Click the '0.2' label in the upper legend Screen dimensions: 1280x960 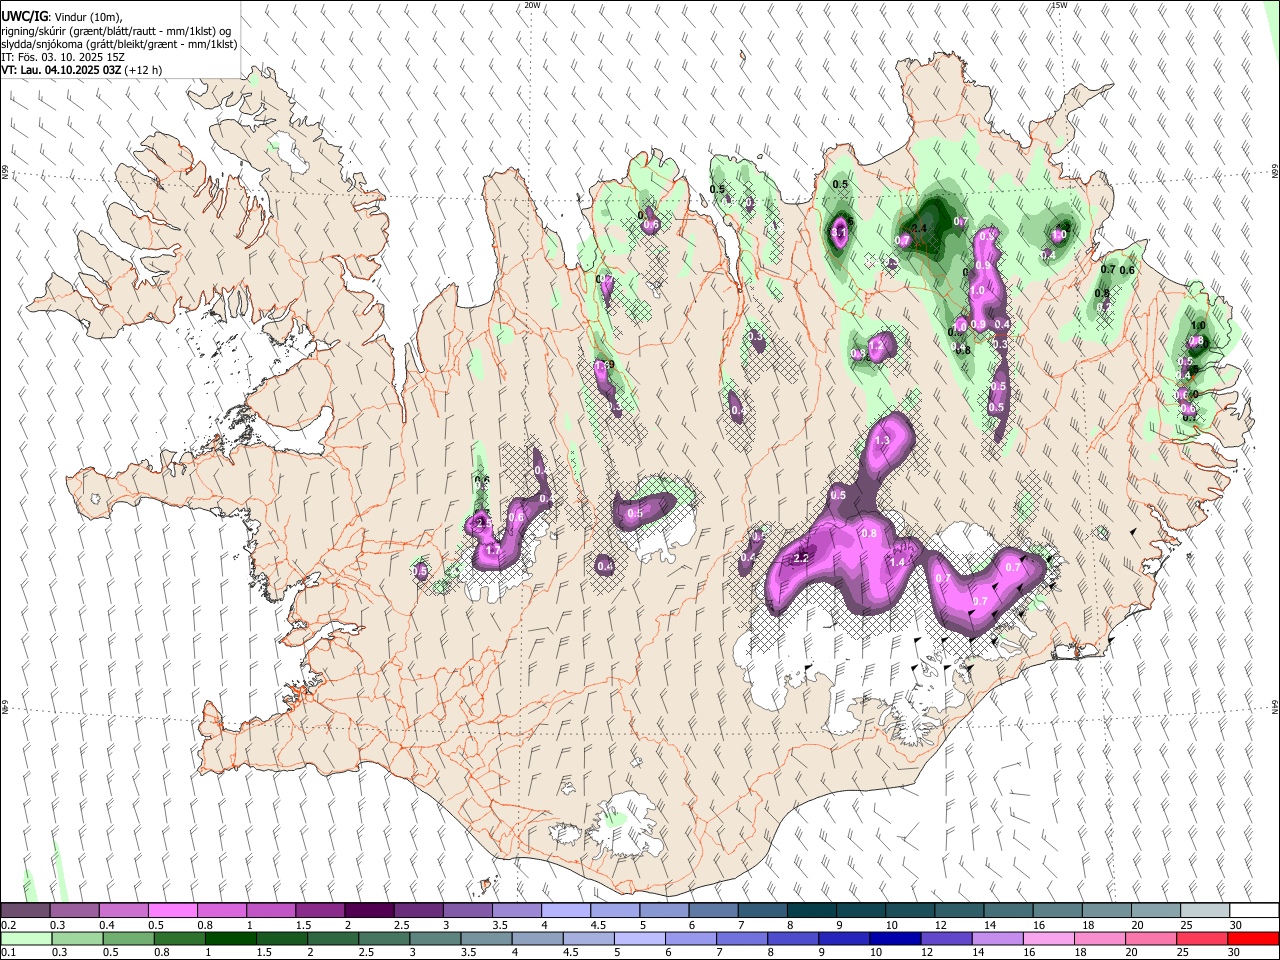tap(8, 925)
